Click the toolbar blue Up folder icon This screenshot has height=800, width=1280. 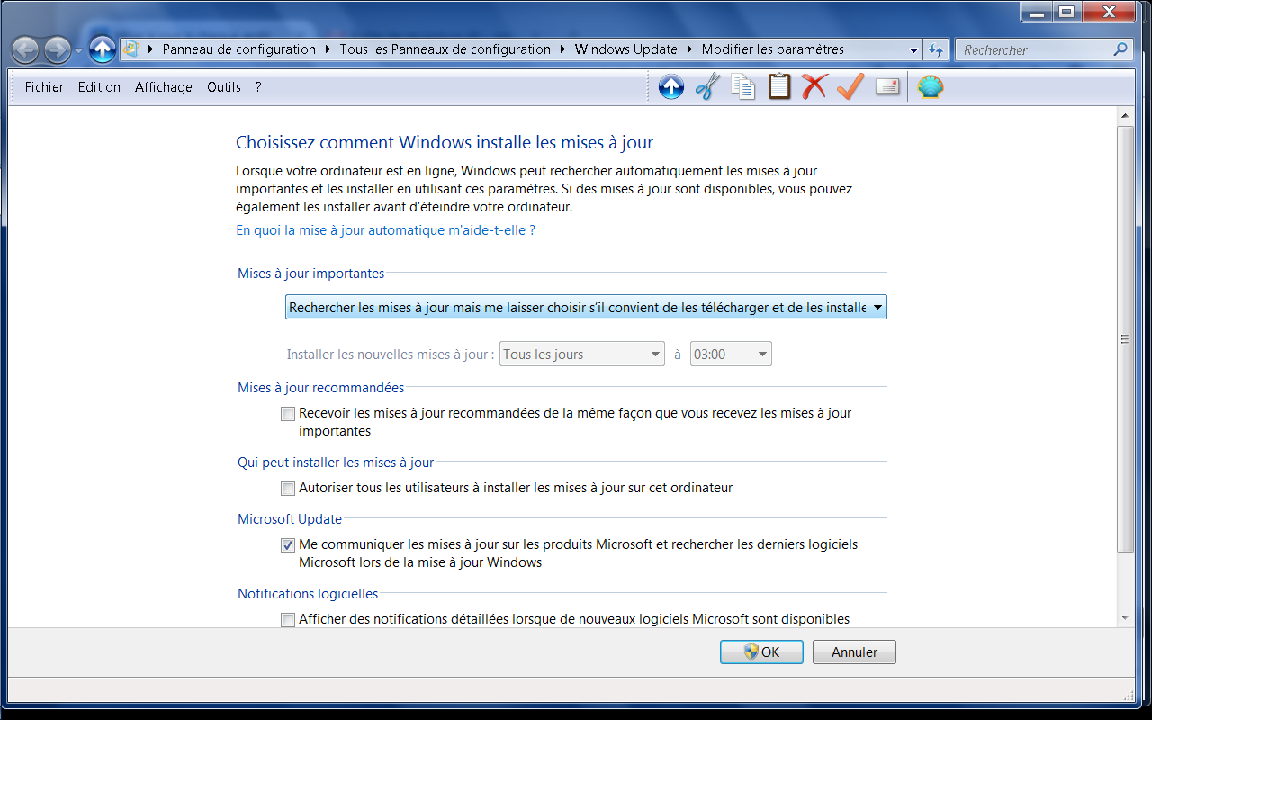pyautogui.click(x=671, y=87)
